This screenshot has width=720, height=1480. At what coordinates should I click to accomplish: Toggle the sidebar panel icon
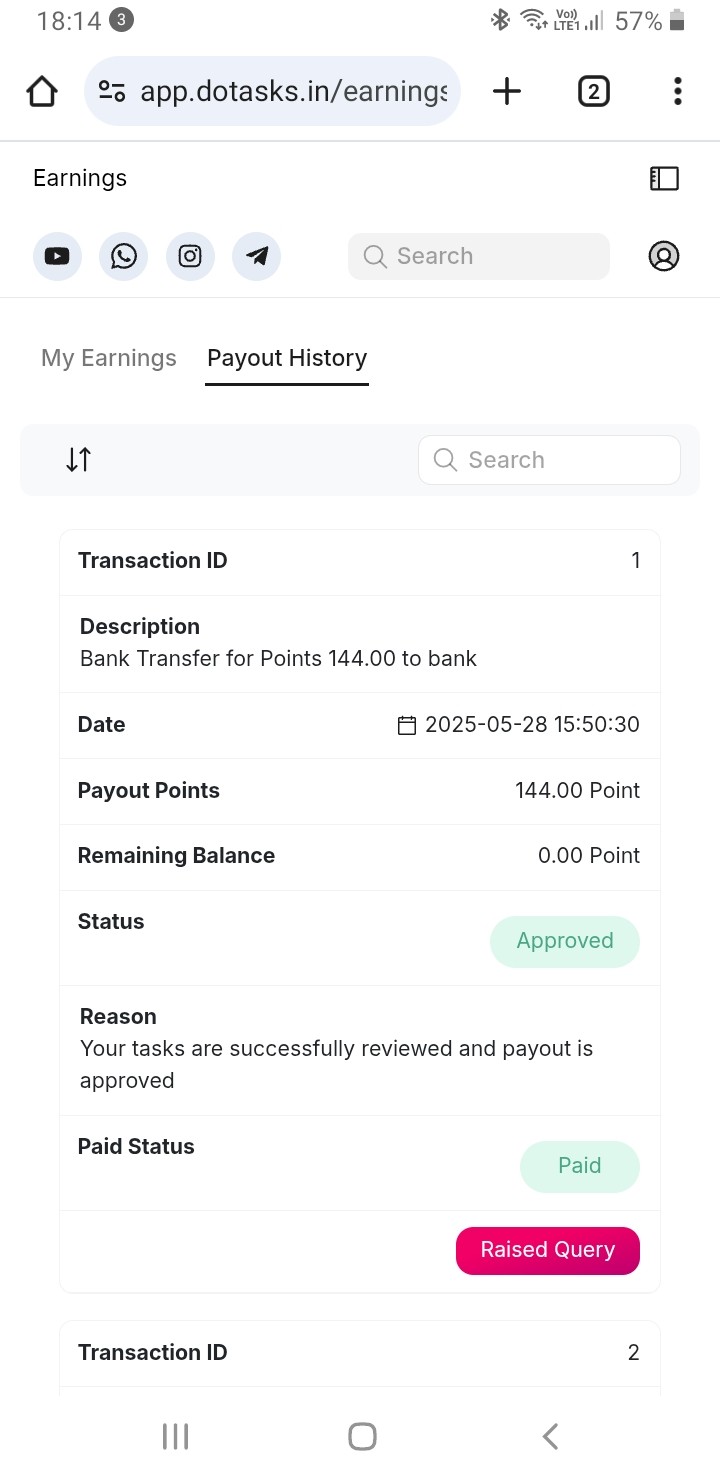tap(664, 178)
